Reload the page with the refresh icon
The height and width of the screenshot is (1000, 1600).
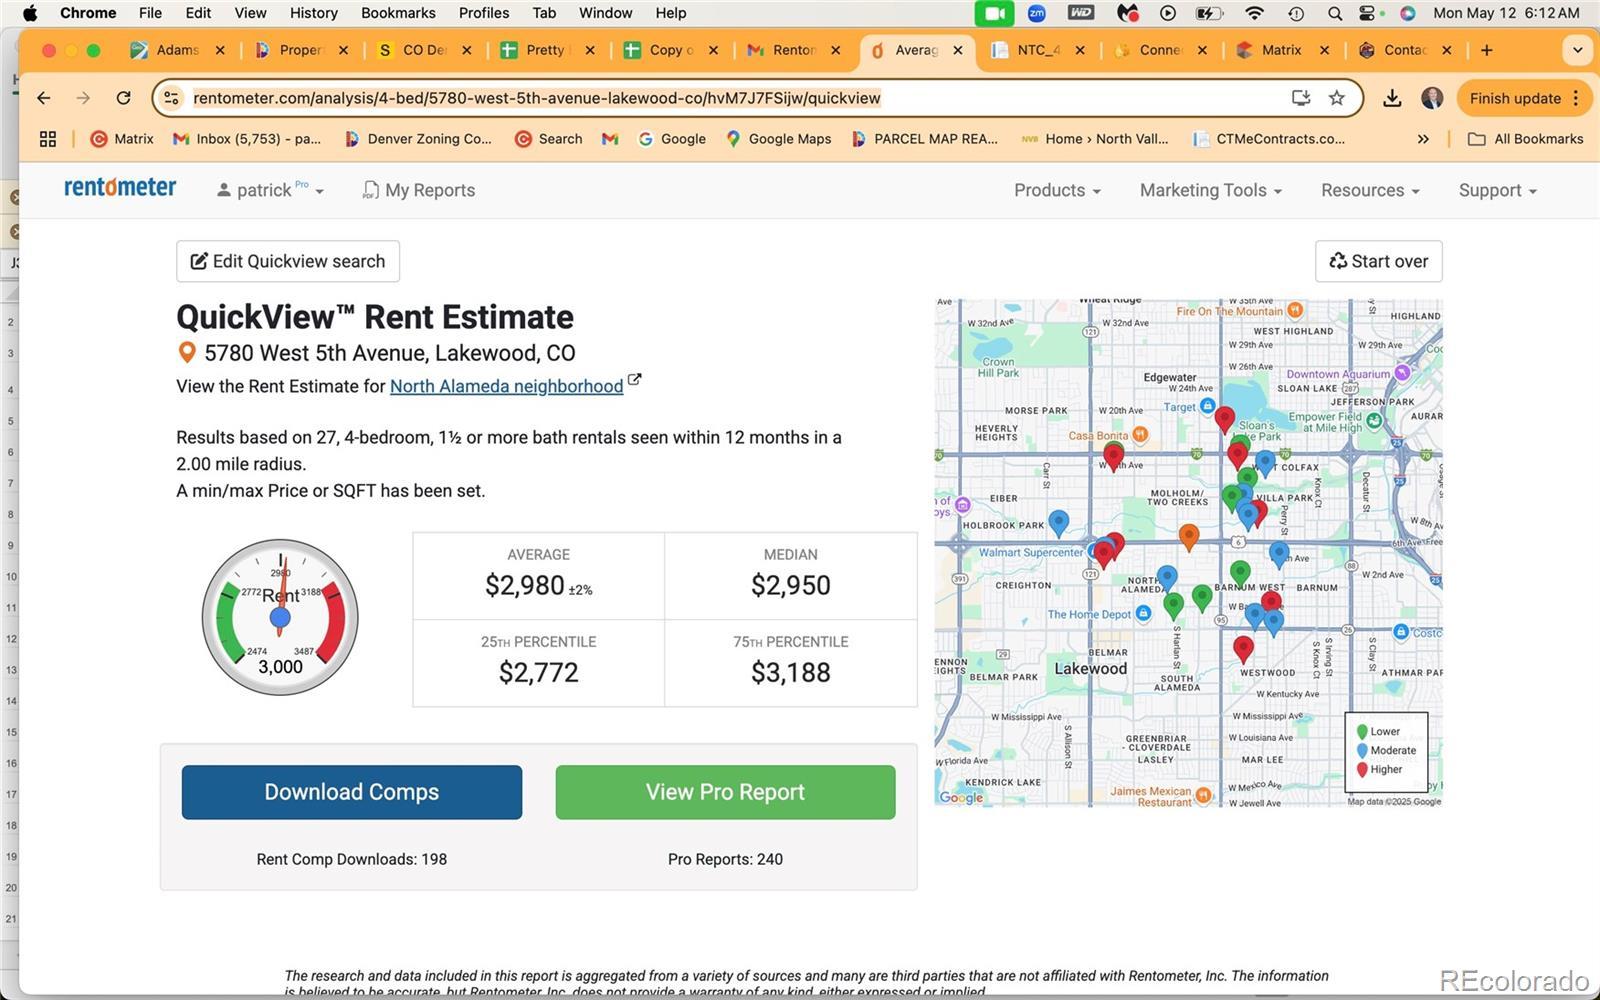123,98
